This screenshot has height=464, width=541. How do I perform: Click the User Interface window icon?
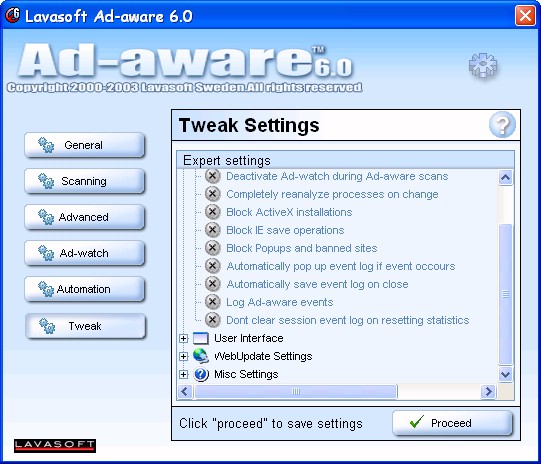(x=200, y=338)
